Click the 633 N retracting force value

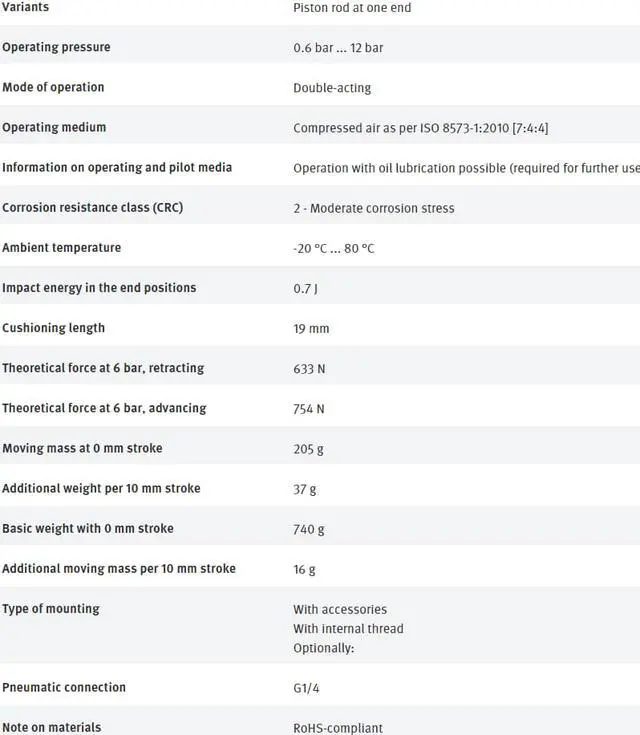click(309, 368)
